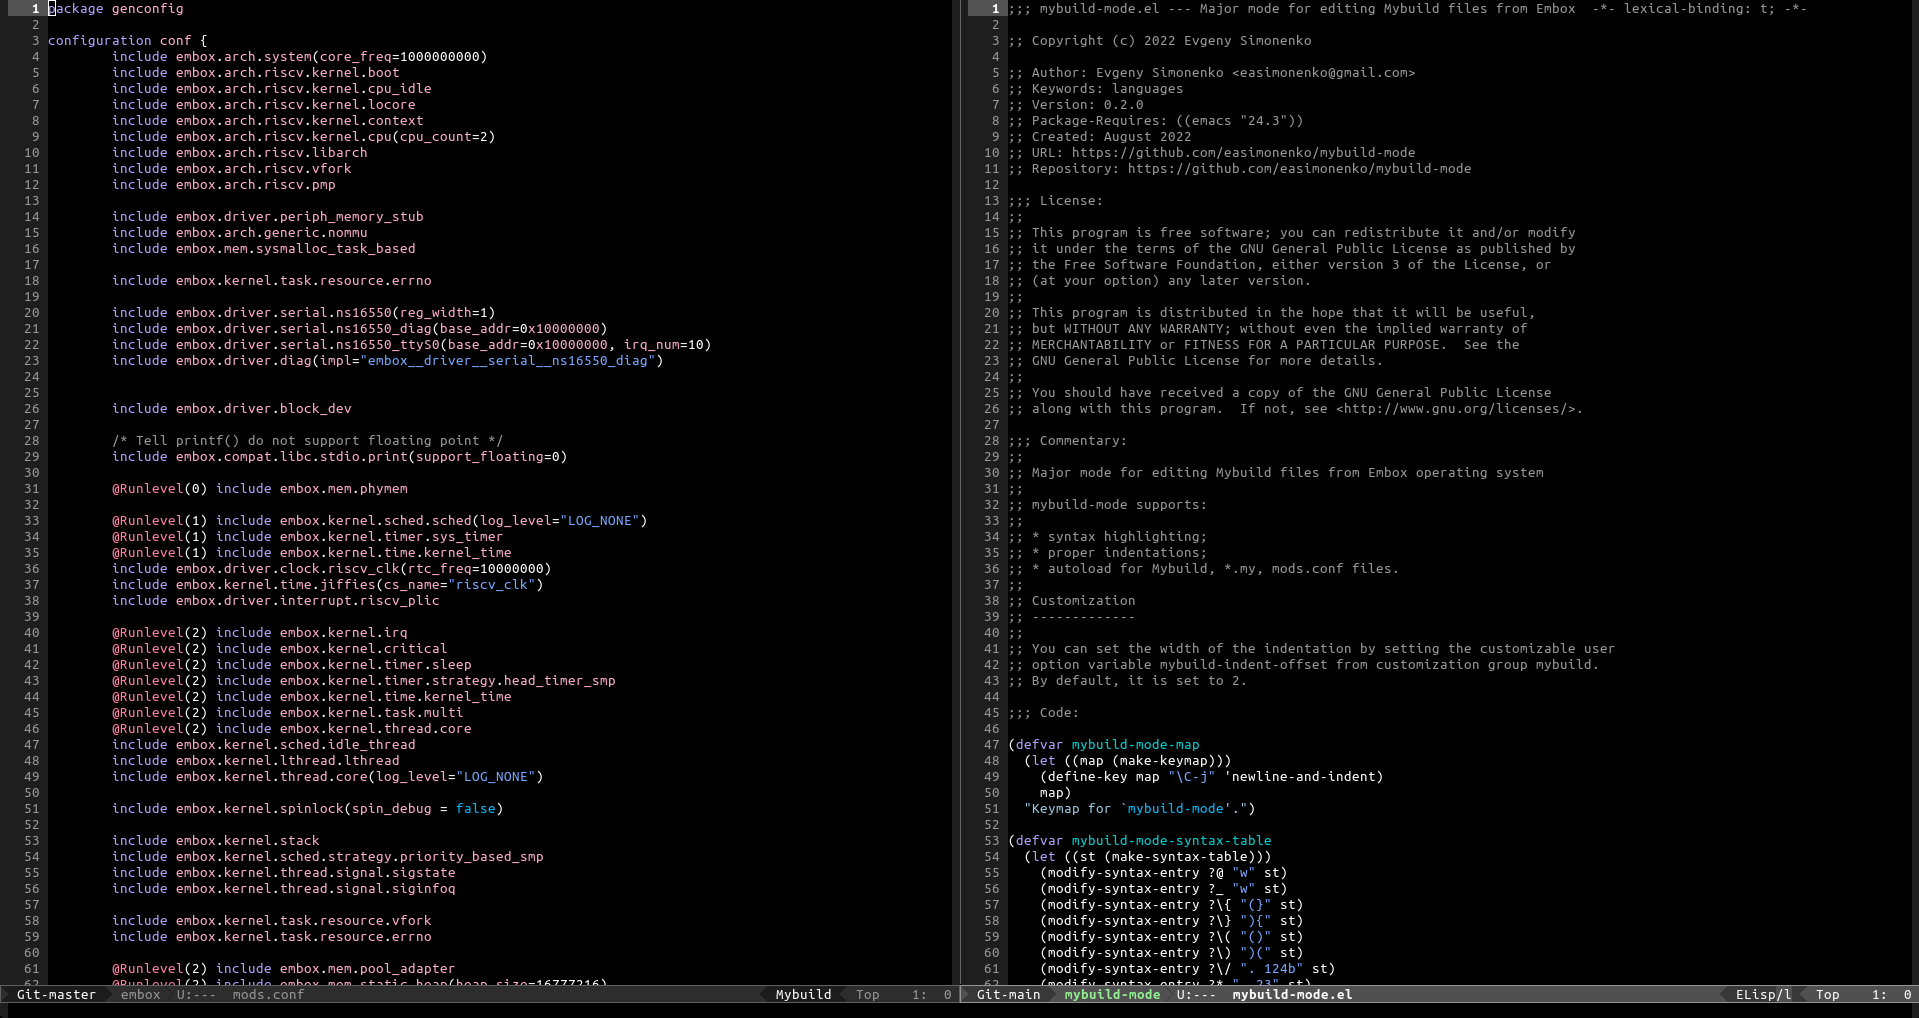
Task: Click http://www.gnu.org/licenses/ link
Action: pyautogui.click(x=1456, y=409)
